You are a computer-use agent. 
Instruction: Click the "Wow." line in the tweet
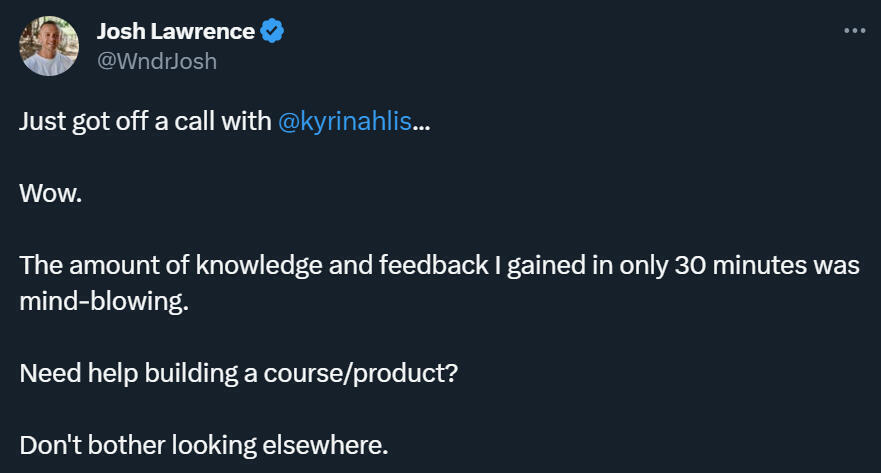coord(49,195)
